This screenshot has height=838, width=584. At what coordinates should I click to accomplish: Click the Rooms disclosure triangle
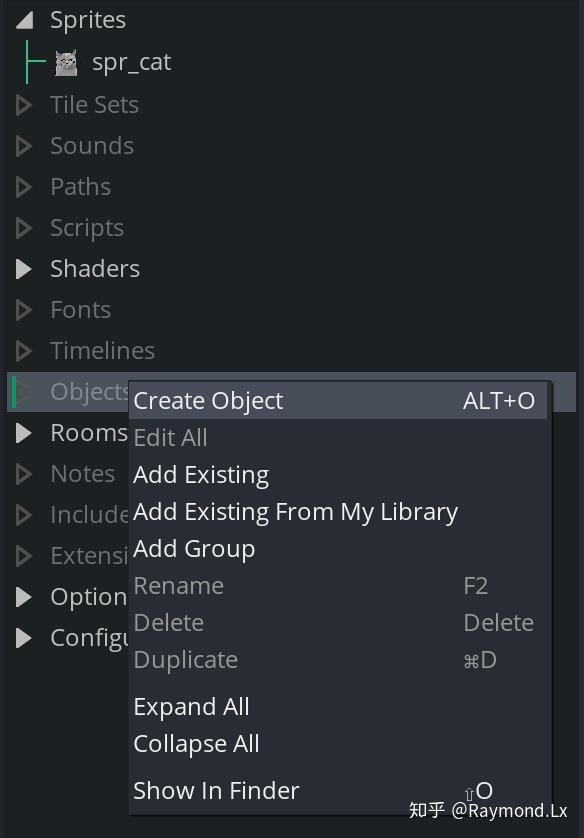pyautogui.click(x=22, y=432)
